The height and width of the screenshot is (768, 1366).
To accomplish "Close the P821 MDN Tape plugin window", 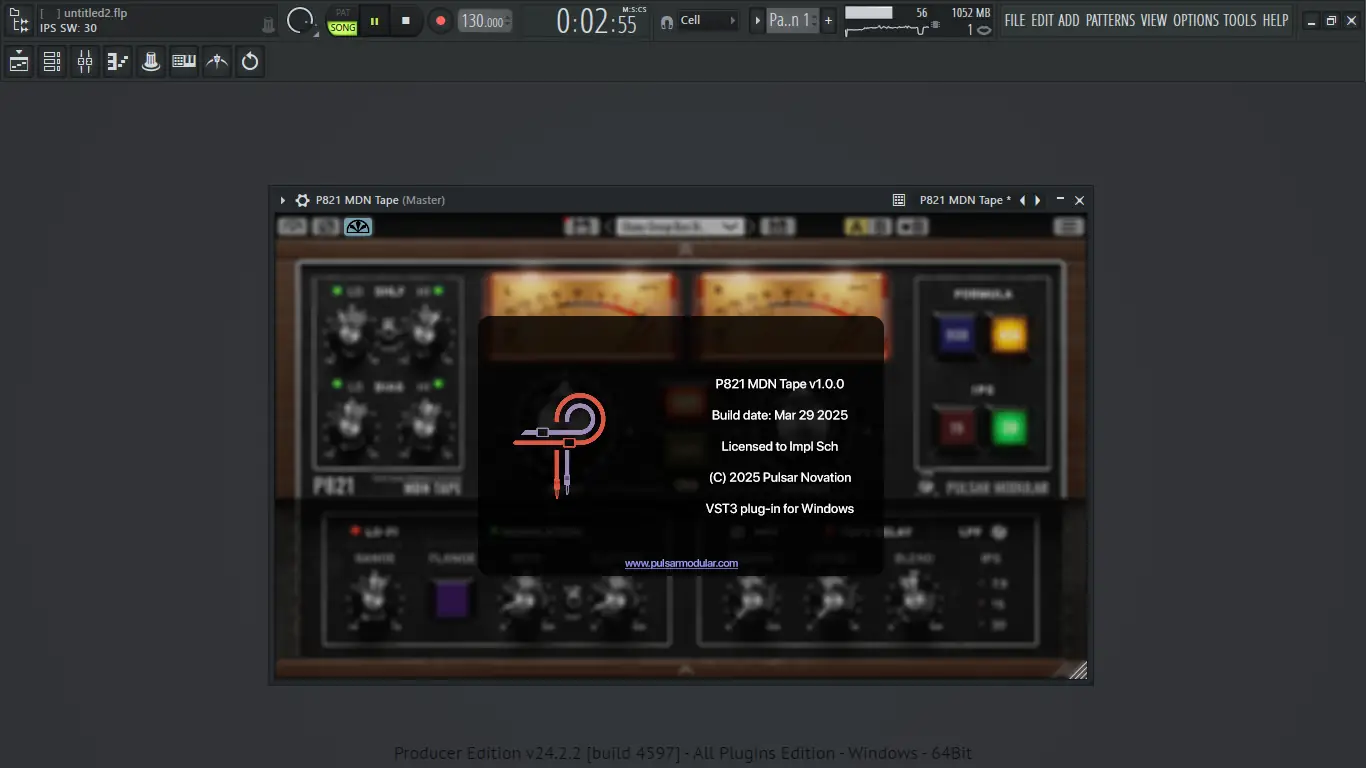I will (x=1079, y=200).
